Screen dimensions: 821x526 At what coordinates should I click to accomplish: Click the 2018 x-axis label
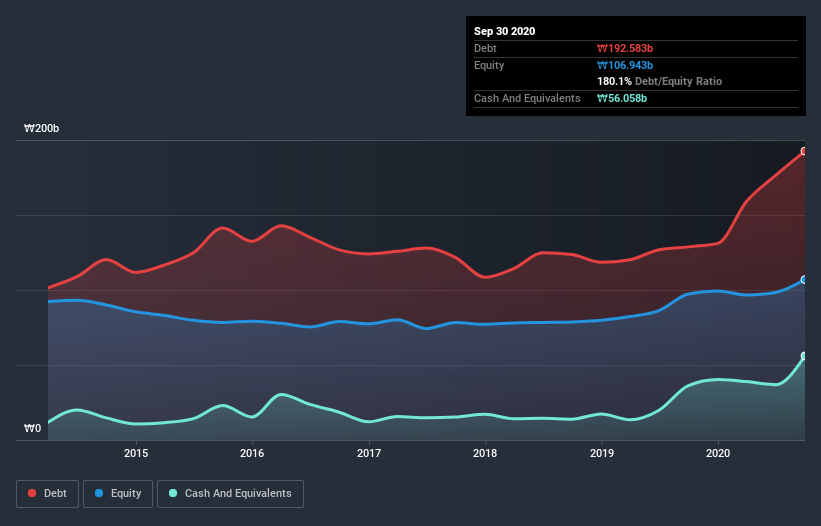[485, 453]
